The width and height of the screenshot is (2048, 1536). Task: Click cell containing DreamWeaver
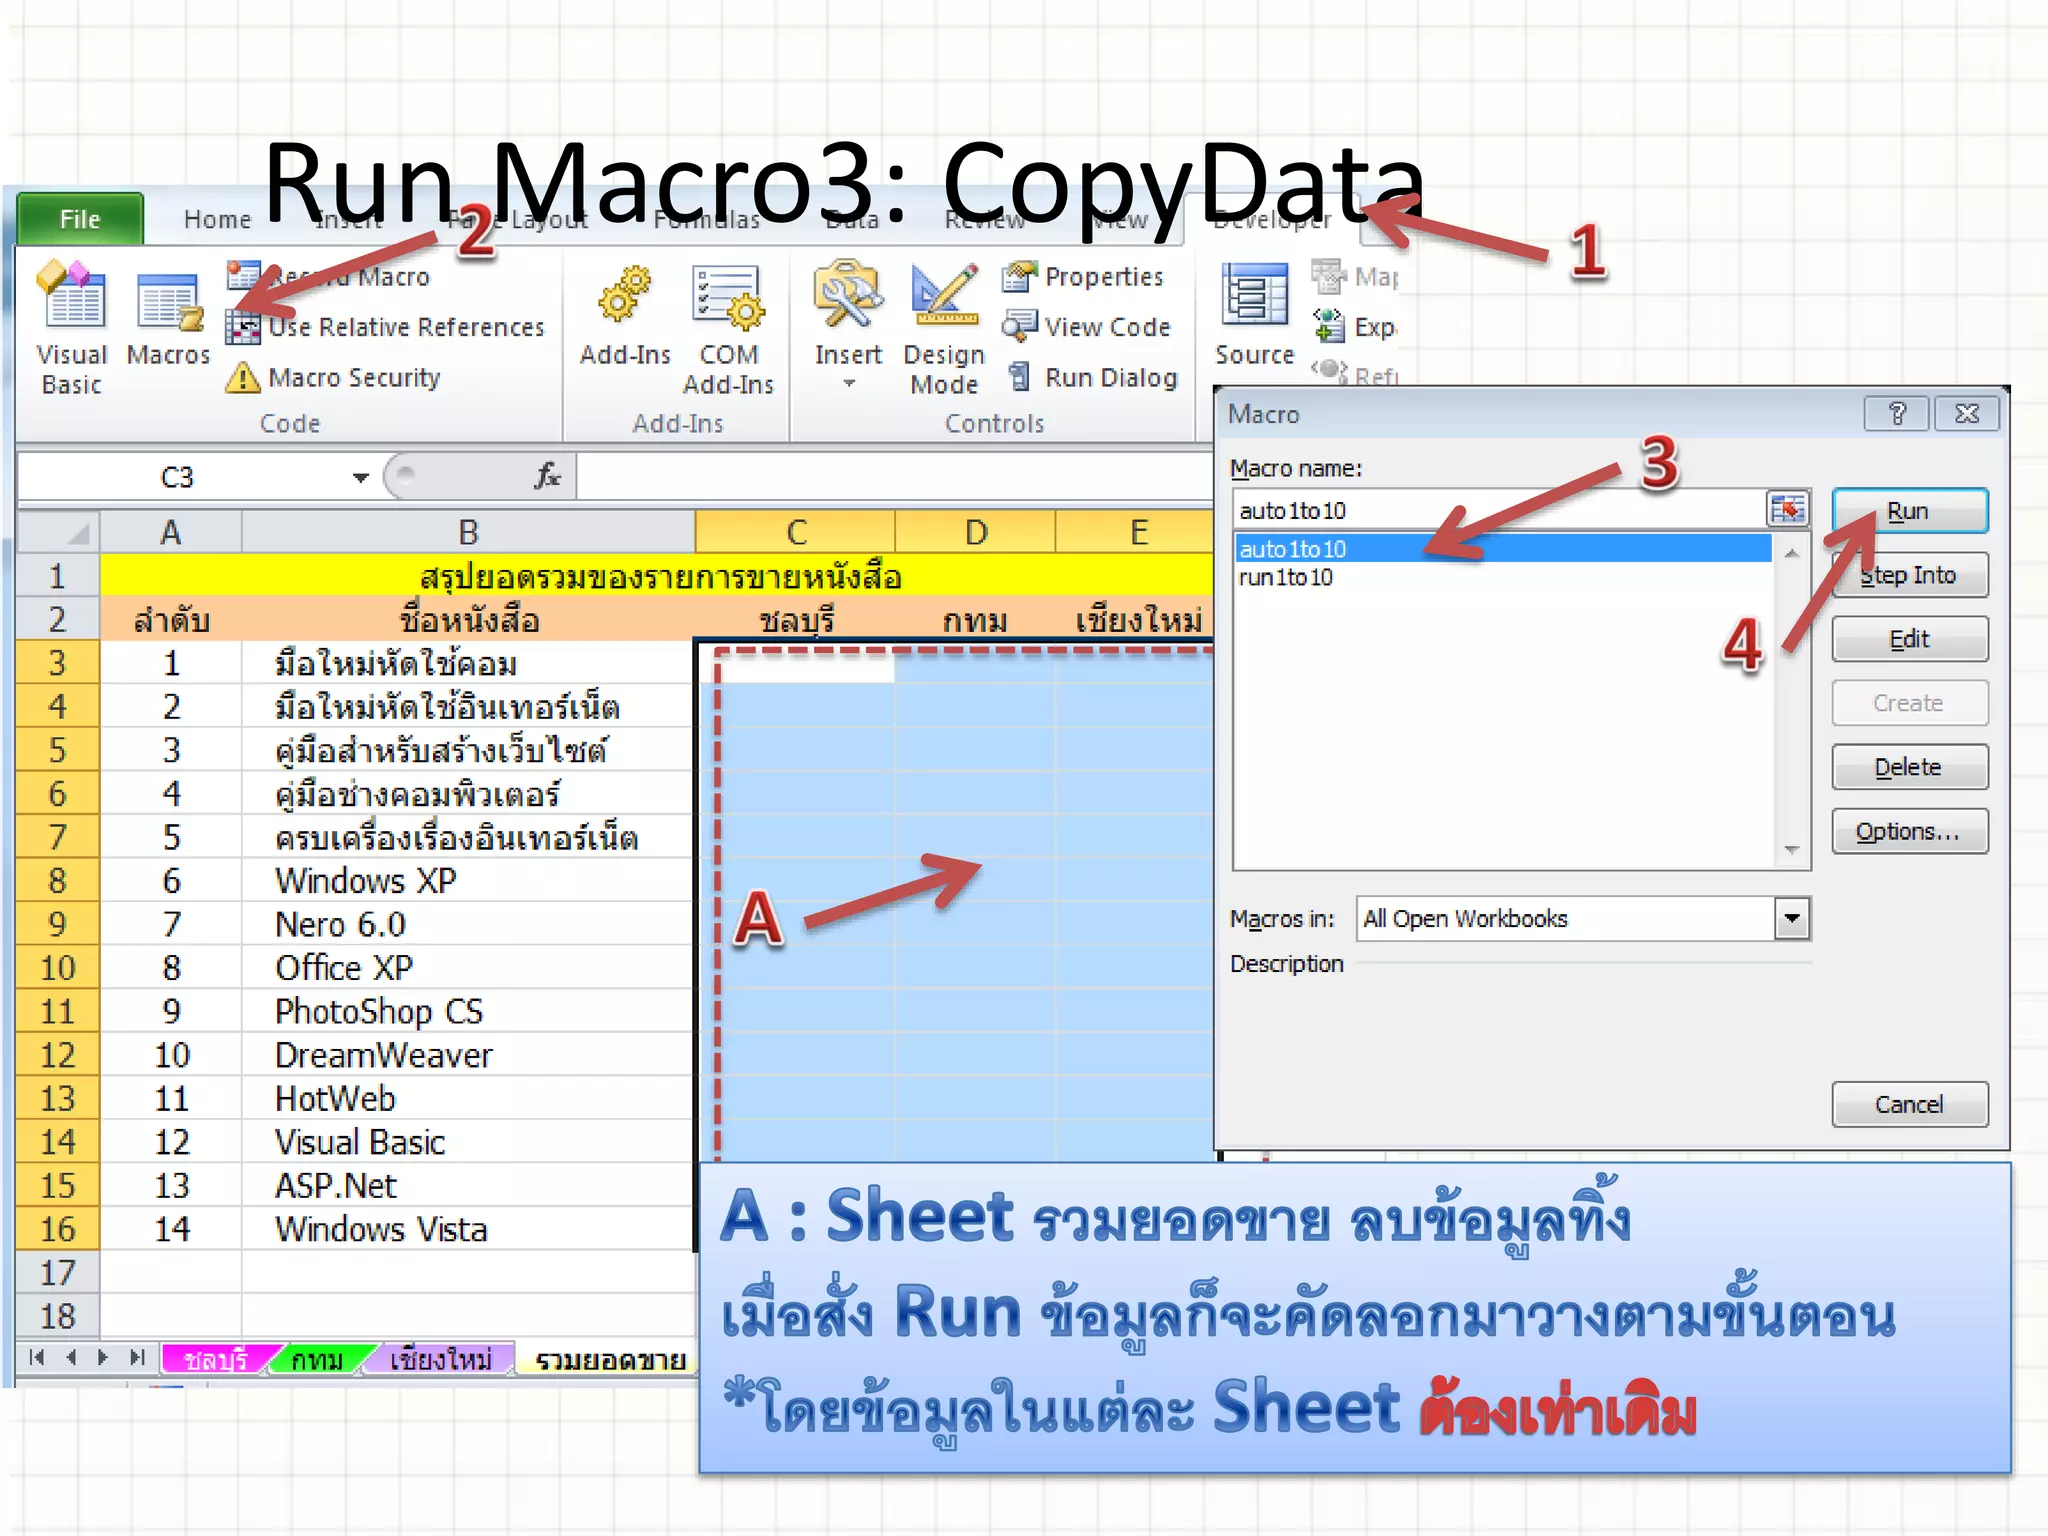(467, 1055)
